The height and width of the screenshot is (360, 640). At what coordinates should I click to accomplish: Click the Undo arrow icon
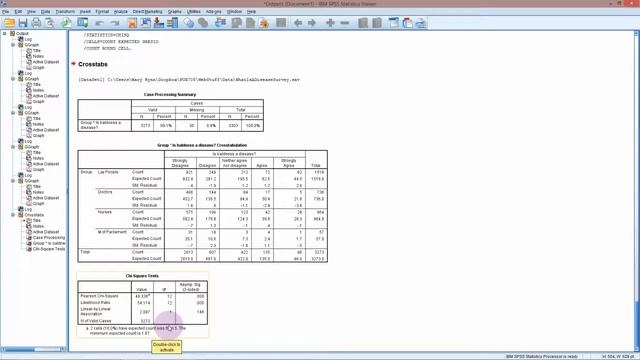tap(100, 23)
